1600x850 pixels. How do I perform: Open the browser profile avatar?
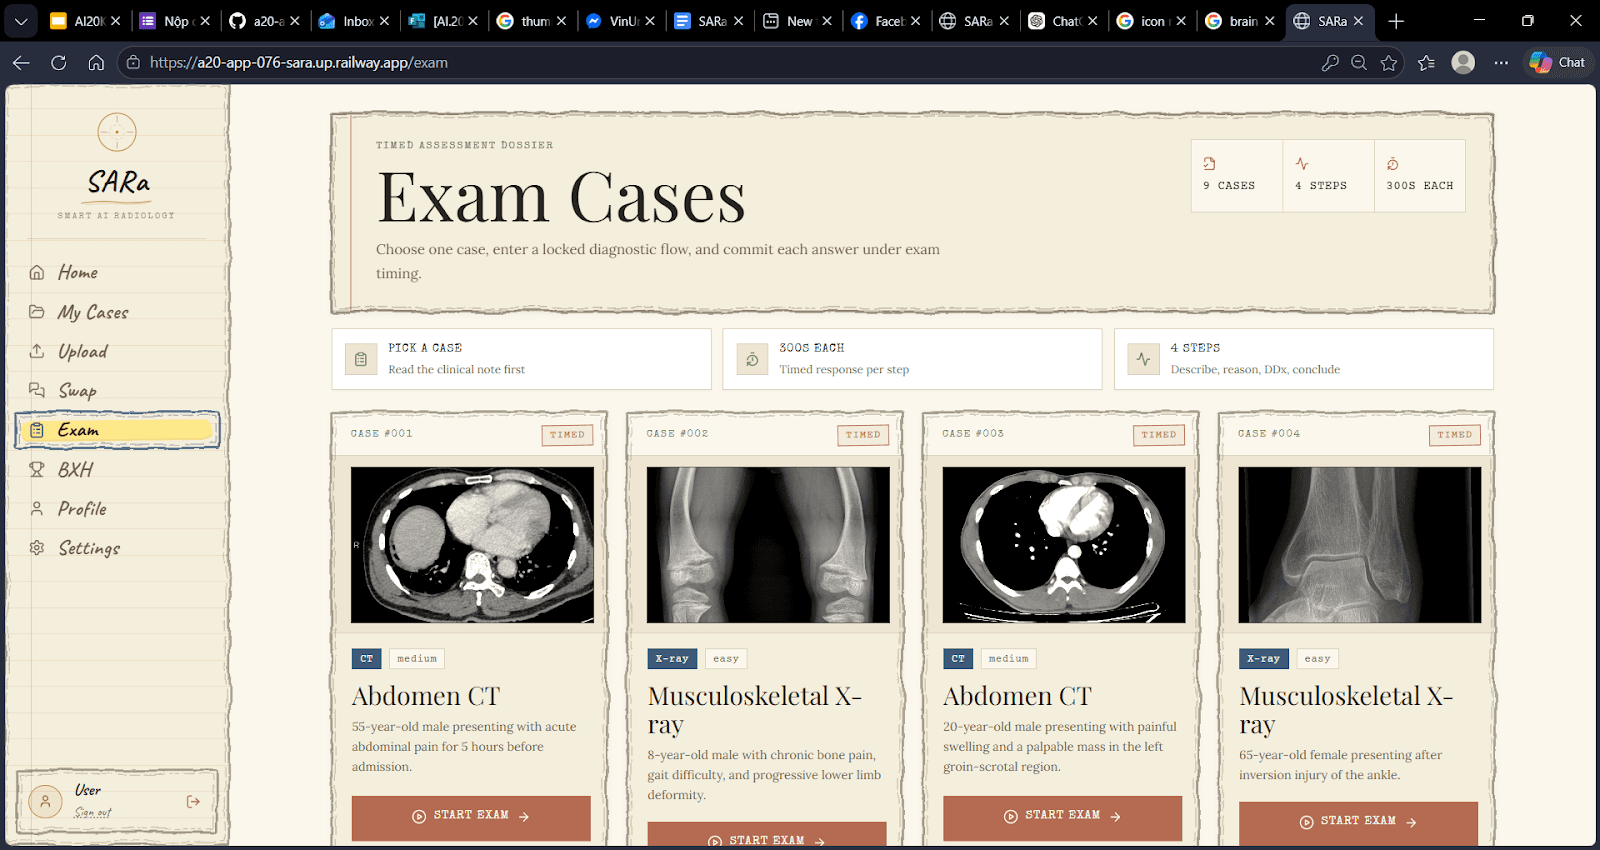click(x=1463, y=62)
